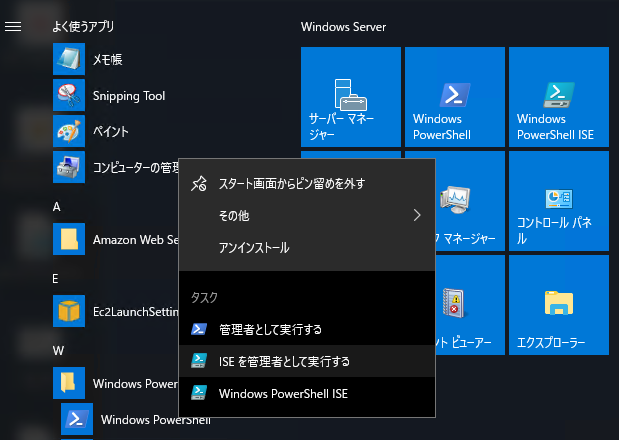
Task: Click the Windows PowerShell folder icon
Action: click(69, 383)
